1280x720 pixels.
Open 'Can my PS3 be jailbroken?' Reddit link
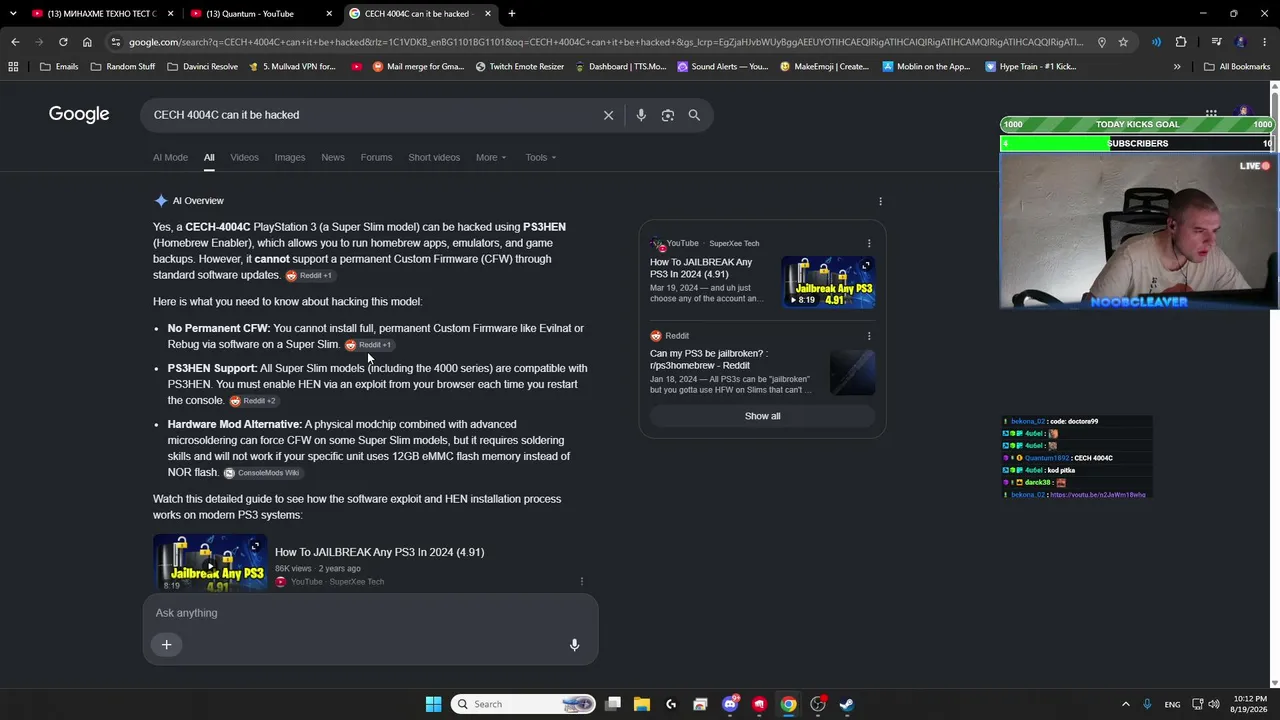(709, 359)
